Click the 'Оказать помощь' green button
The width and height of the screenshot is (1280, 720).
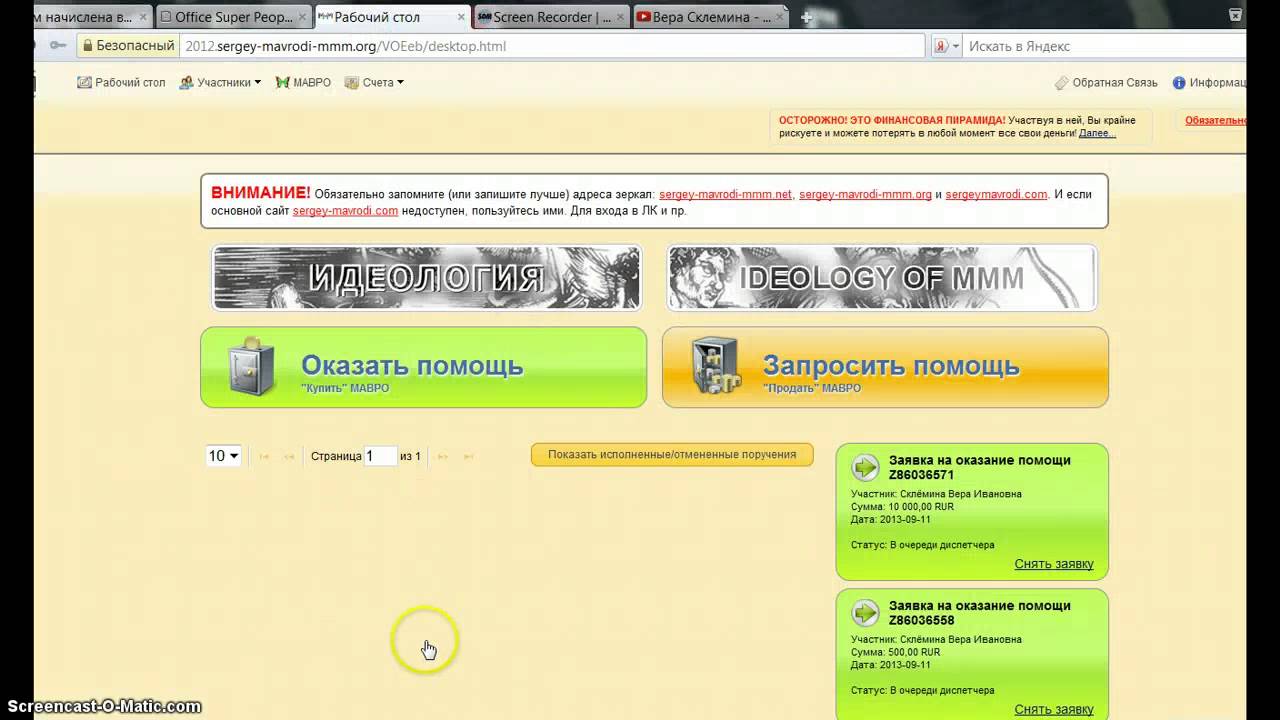[423, 367]
